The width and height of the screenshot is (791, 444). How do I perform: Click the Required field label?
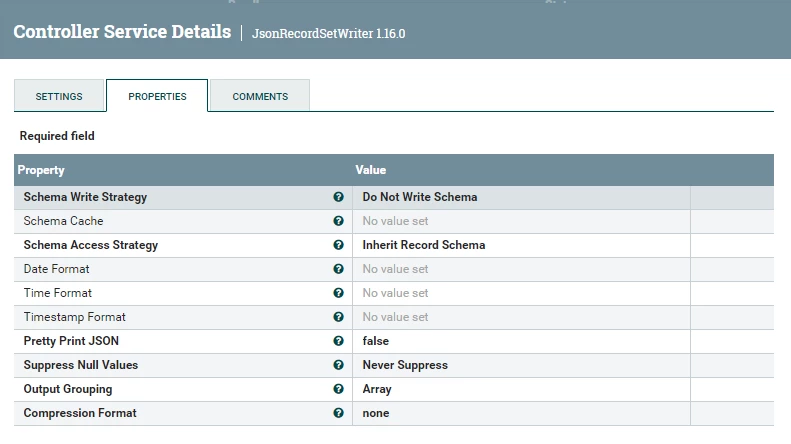coord(57,136)
